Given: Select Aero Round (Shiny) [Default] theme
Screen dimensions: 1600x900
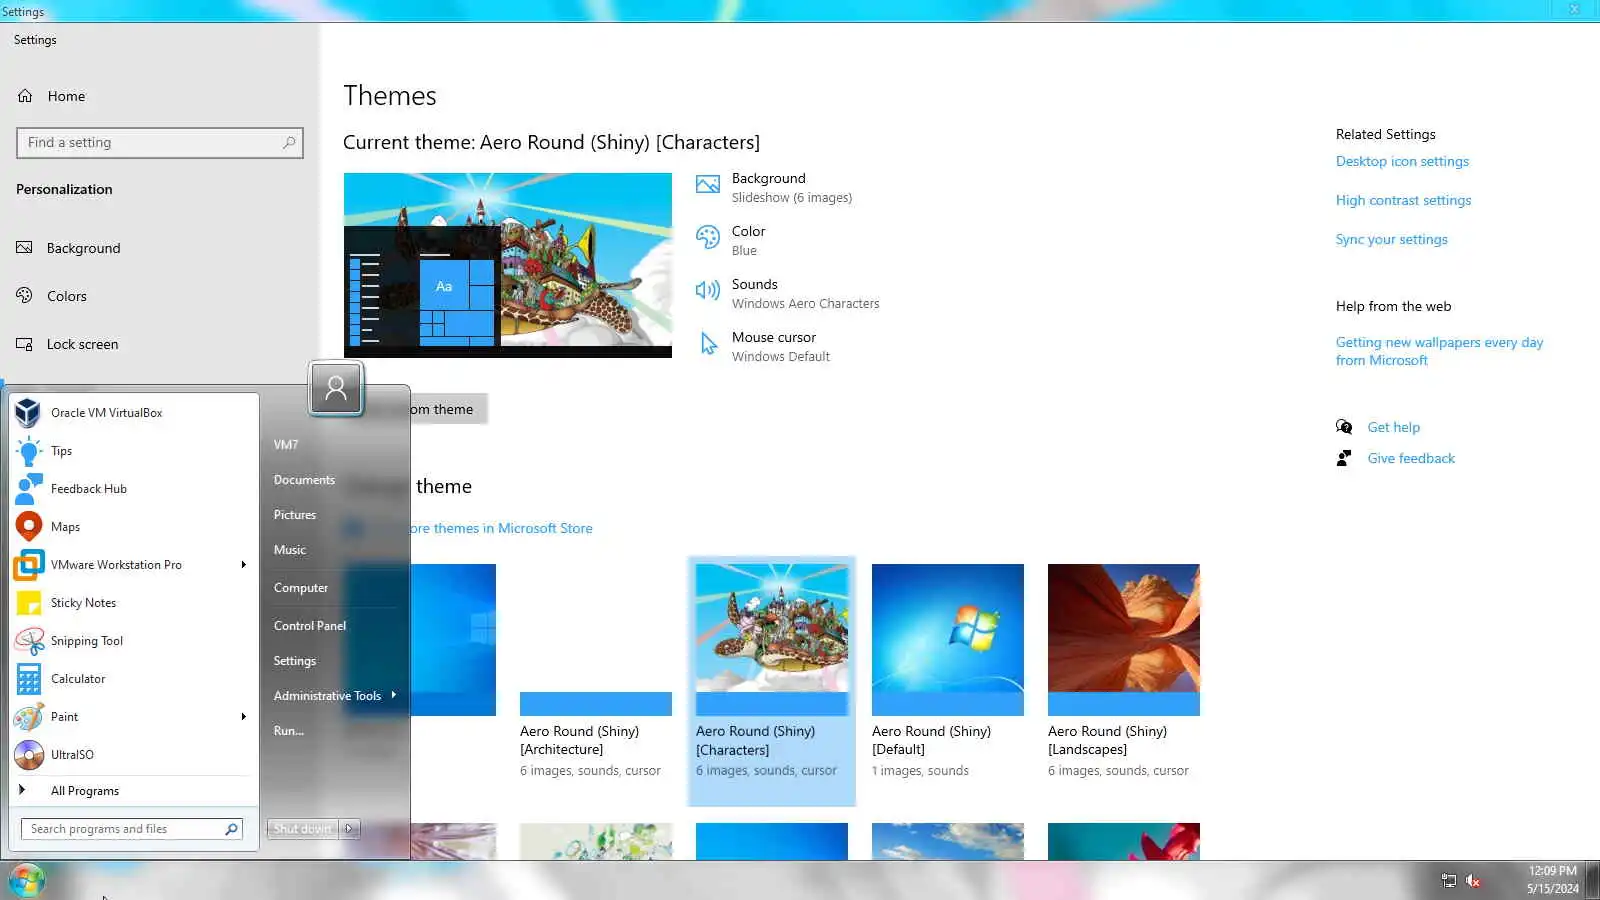Looking at the screenshot, I should (948, 672).
